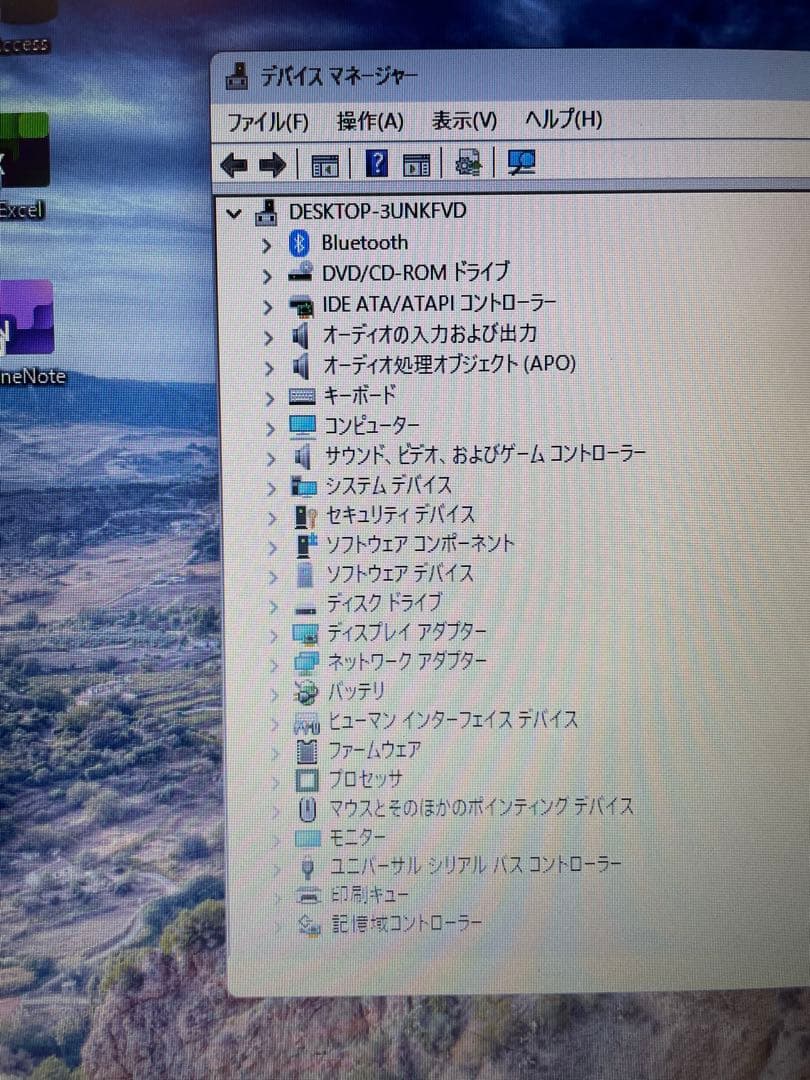Select the プロセッサ category icon
This screenshot has width=810, height=1080.
[x=308, y=779]
